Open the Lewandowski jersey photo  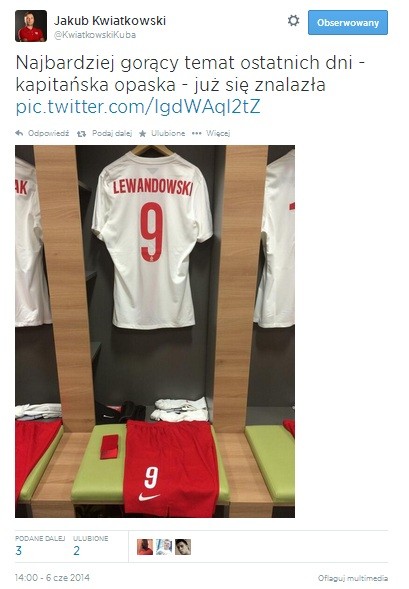[155, 331]
